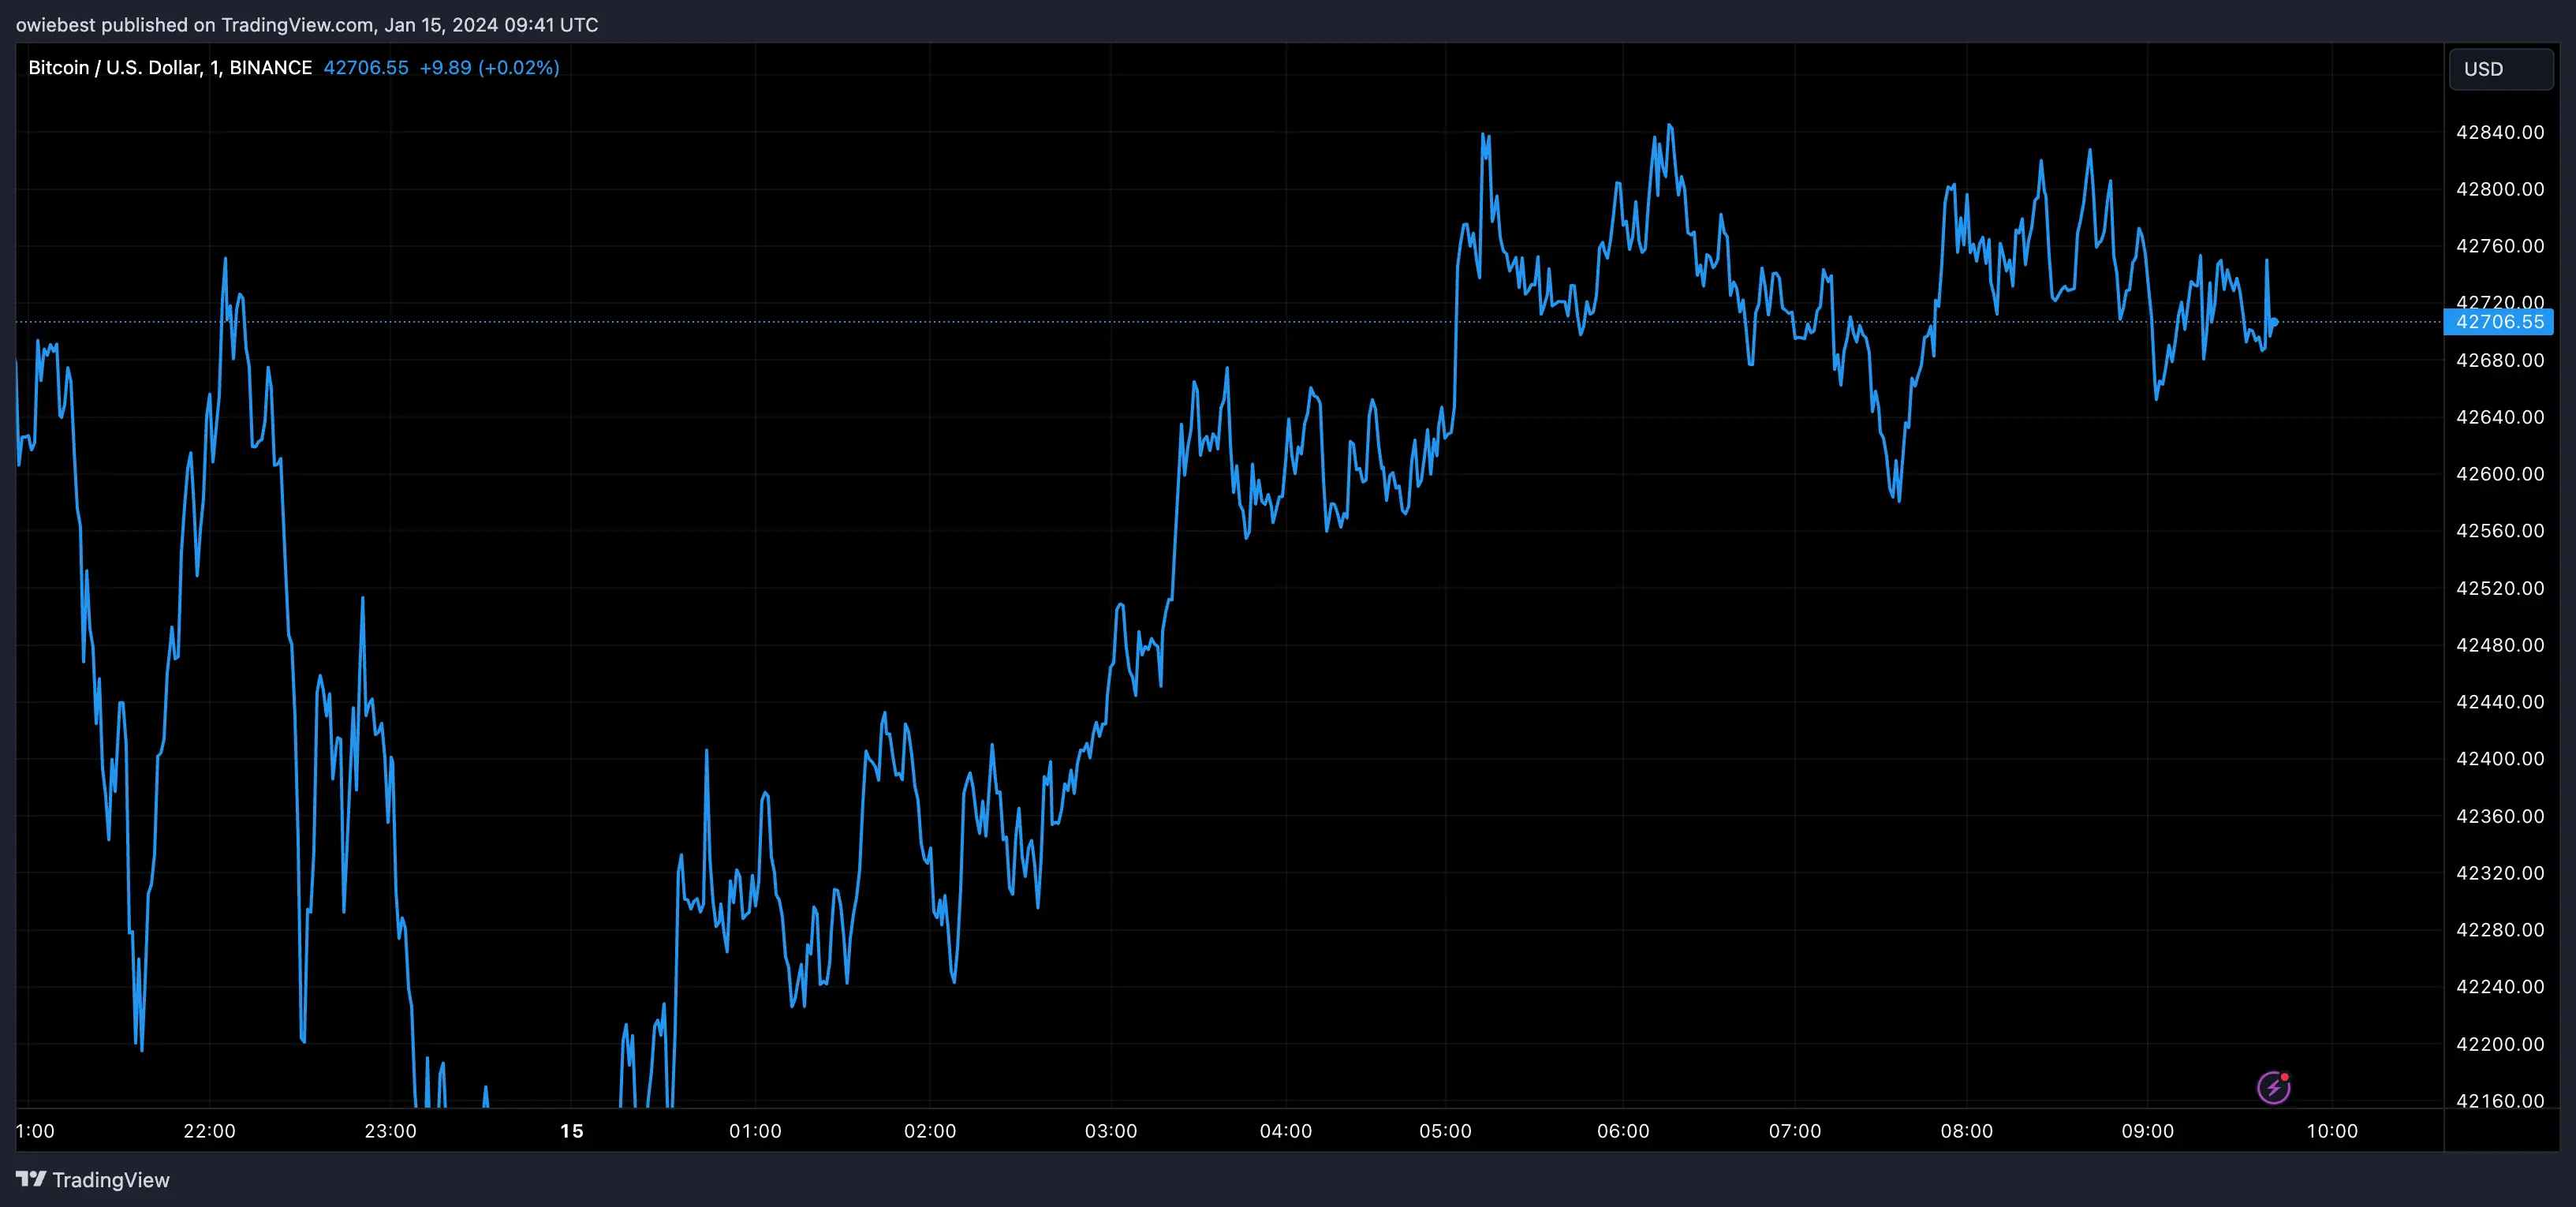
Task: Click the +0.02% change value in the legend
Action: [519, 67]
